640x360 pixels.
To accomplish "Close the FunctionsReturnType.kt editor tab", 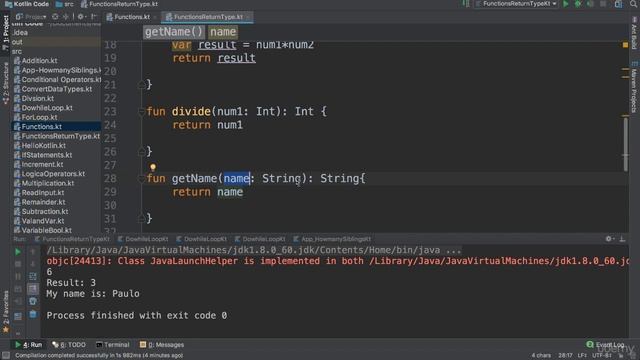I will coord(248,17).
